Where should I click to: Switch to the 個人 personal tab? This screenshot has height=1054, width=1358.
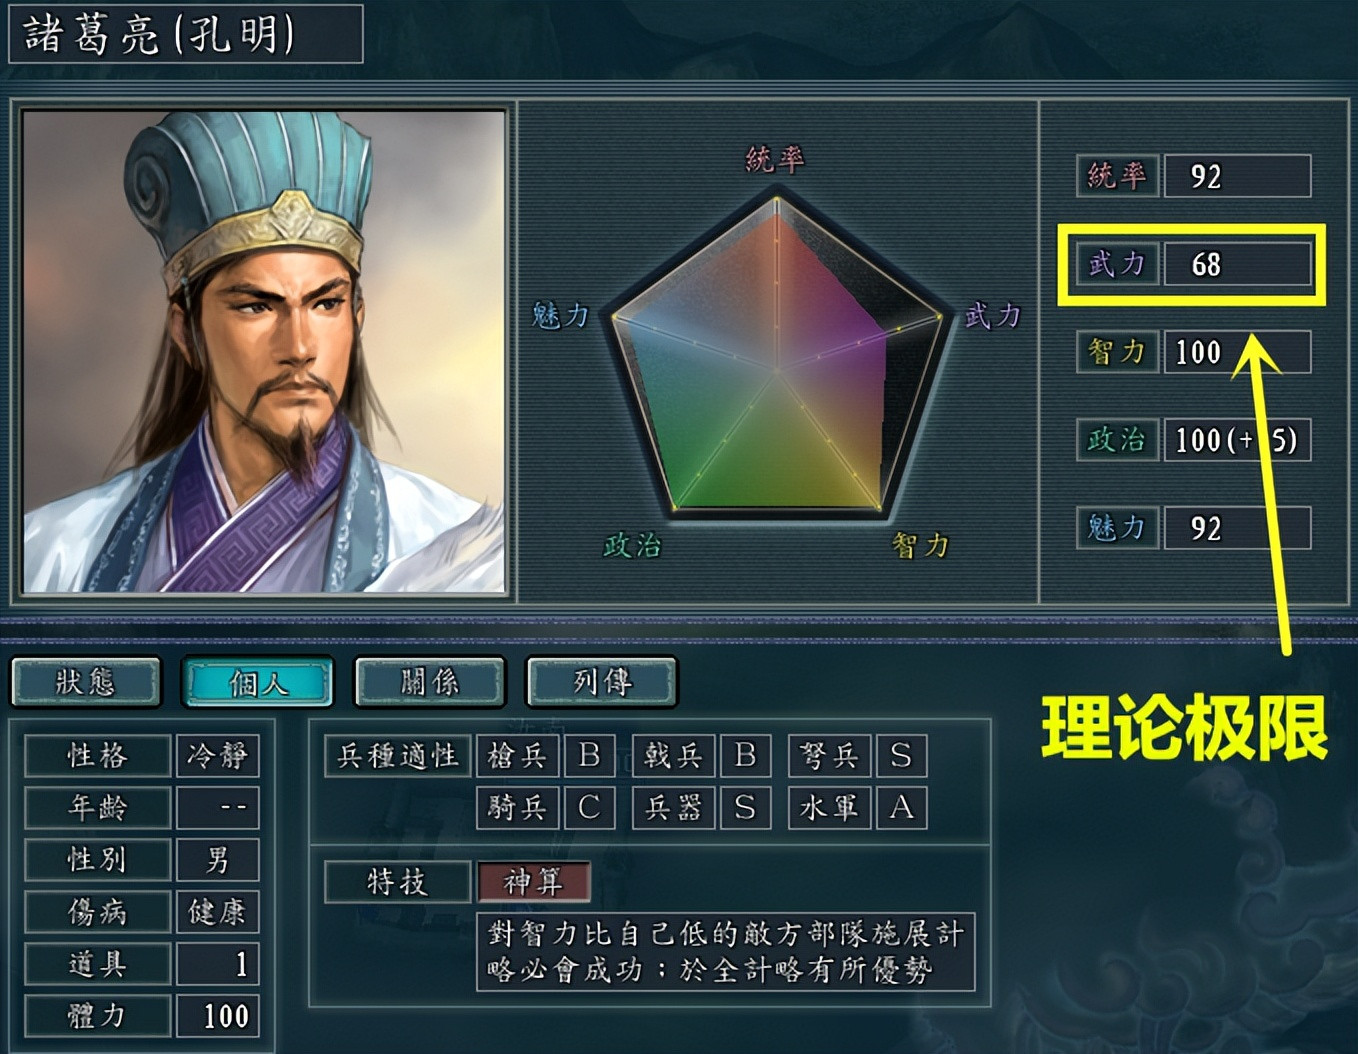tap(258, 682)
